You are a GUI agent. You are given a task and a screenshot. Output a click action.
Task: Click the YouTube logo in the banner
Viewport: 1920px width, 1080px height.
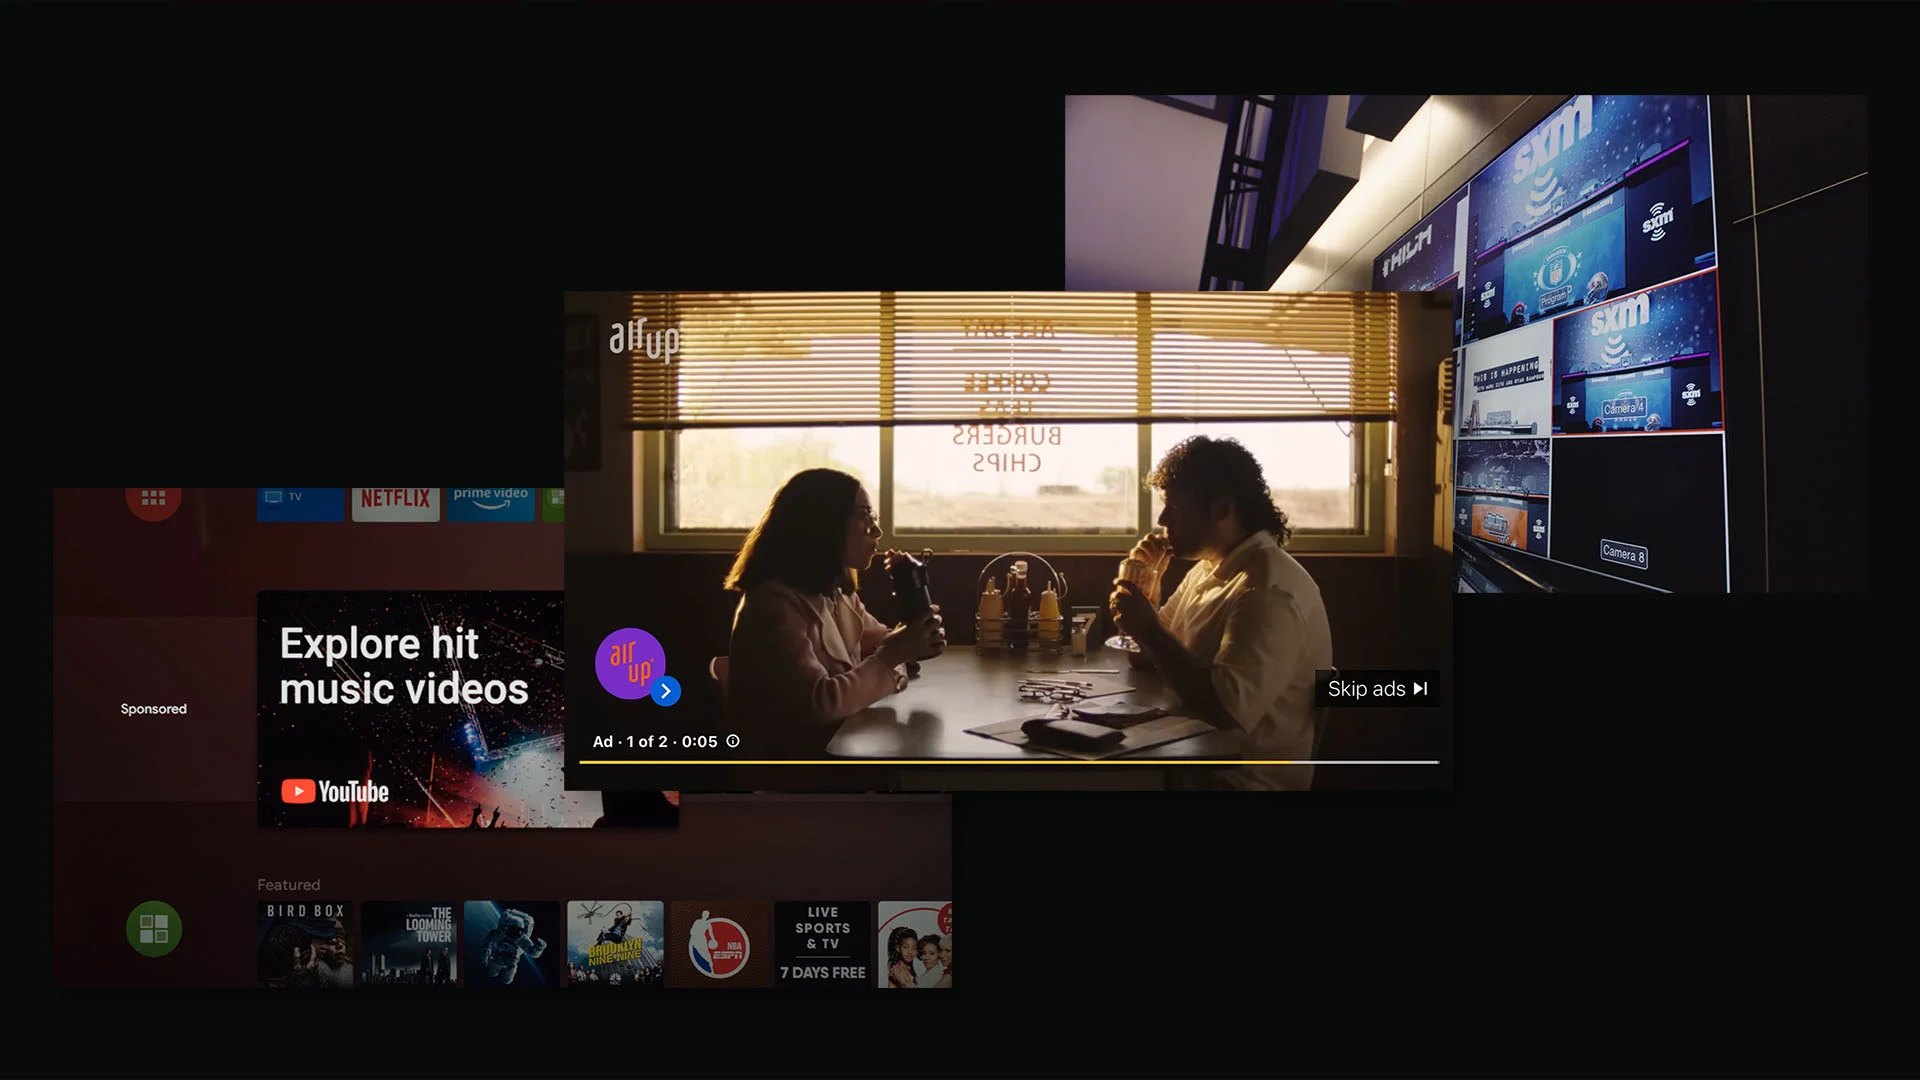335,792
